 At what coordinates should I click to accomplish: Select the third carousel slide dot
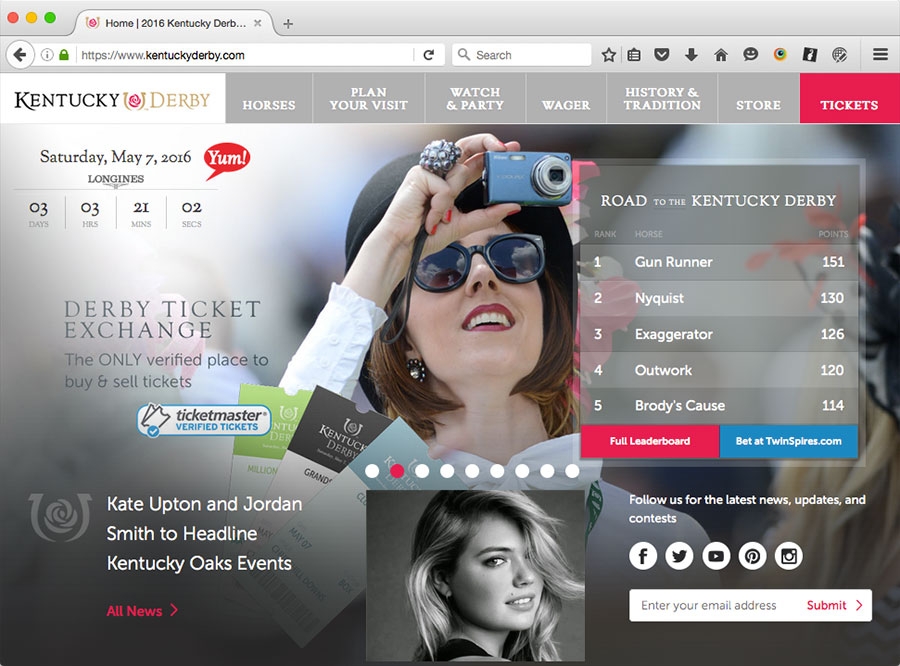pos(422,470)
